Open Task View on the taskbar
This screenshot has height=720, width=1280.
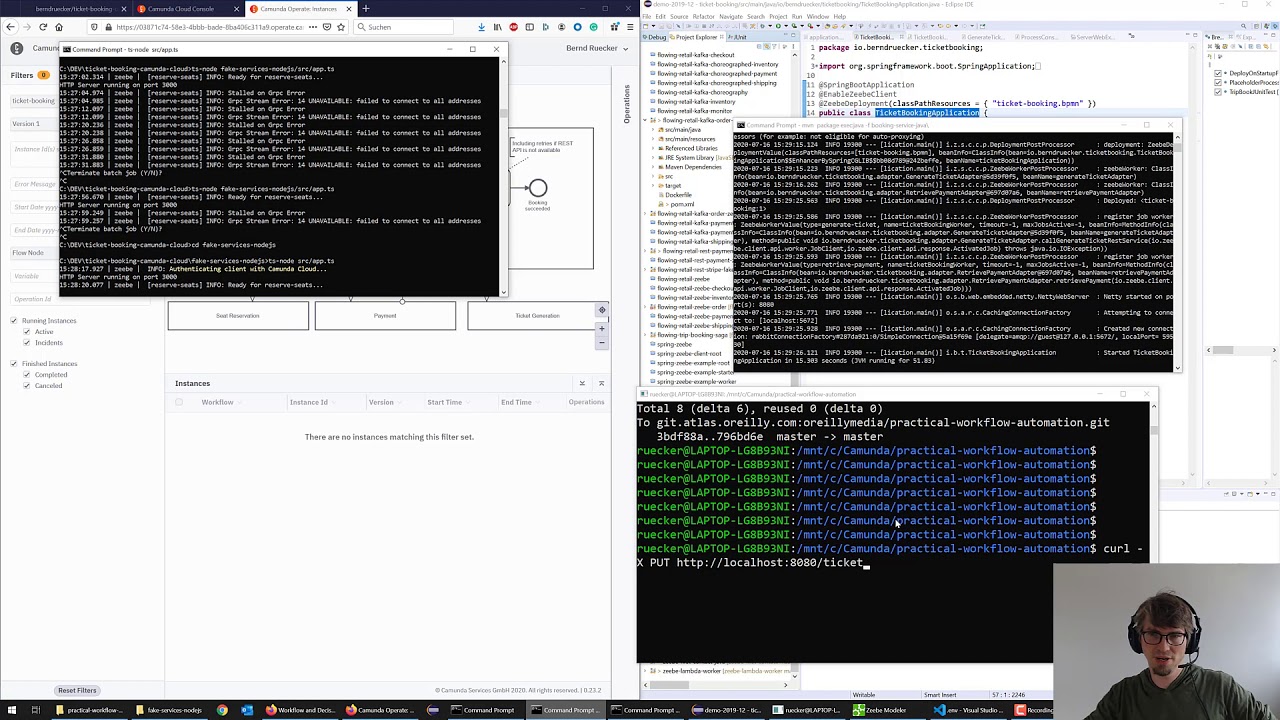pyautogui.click(x=36, y=710)
